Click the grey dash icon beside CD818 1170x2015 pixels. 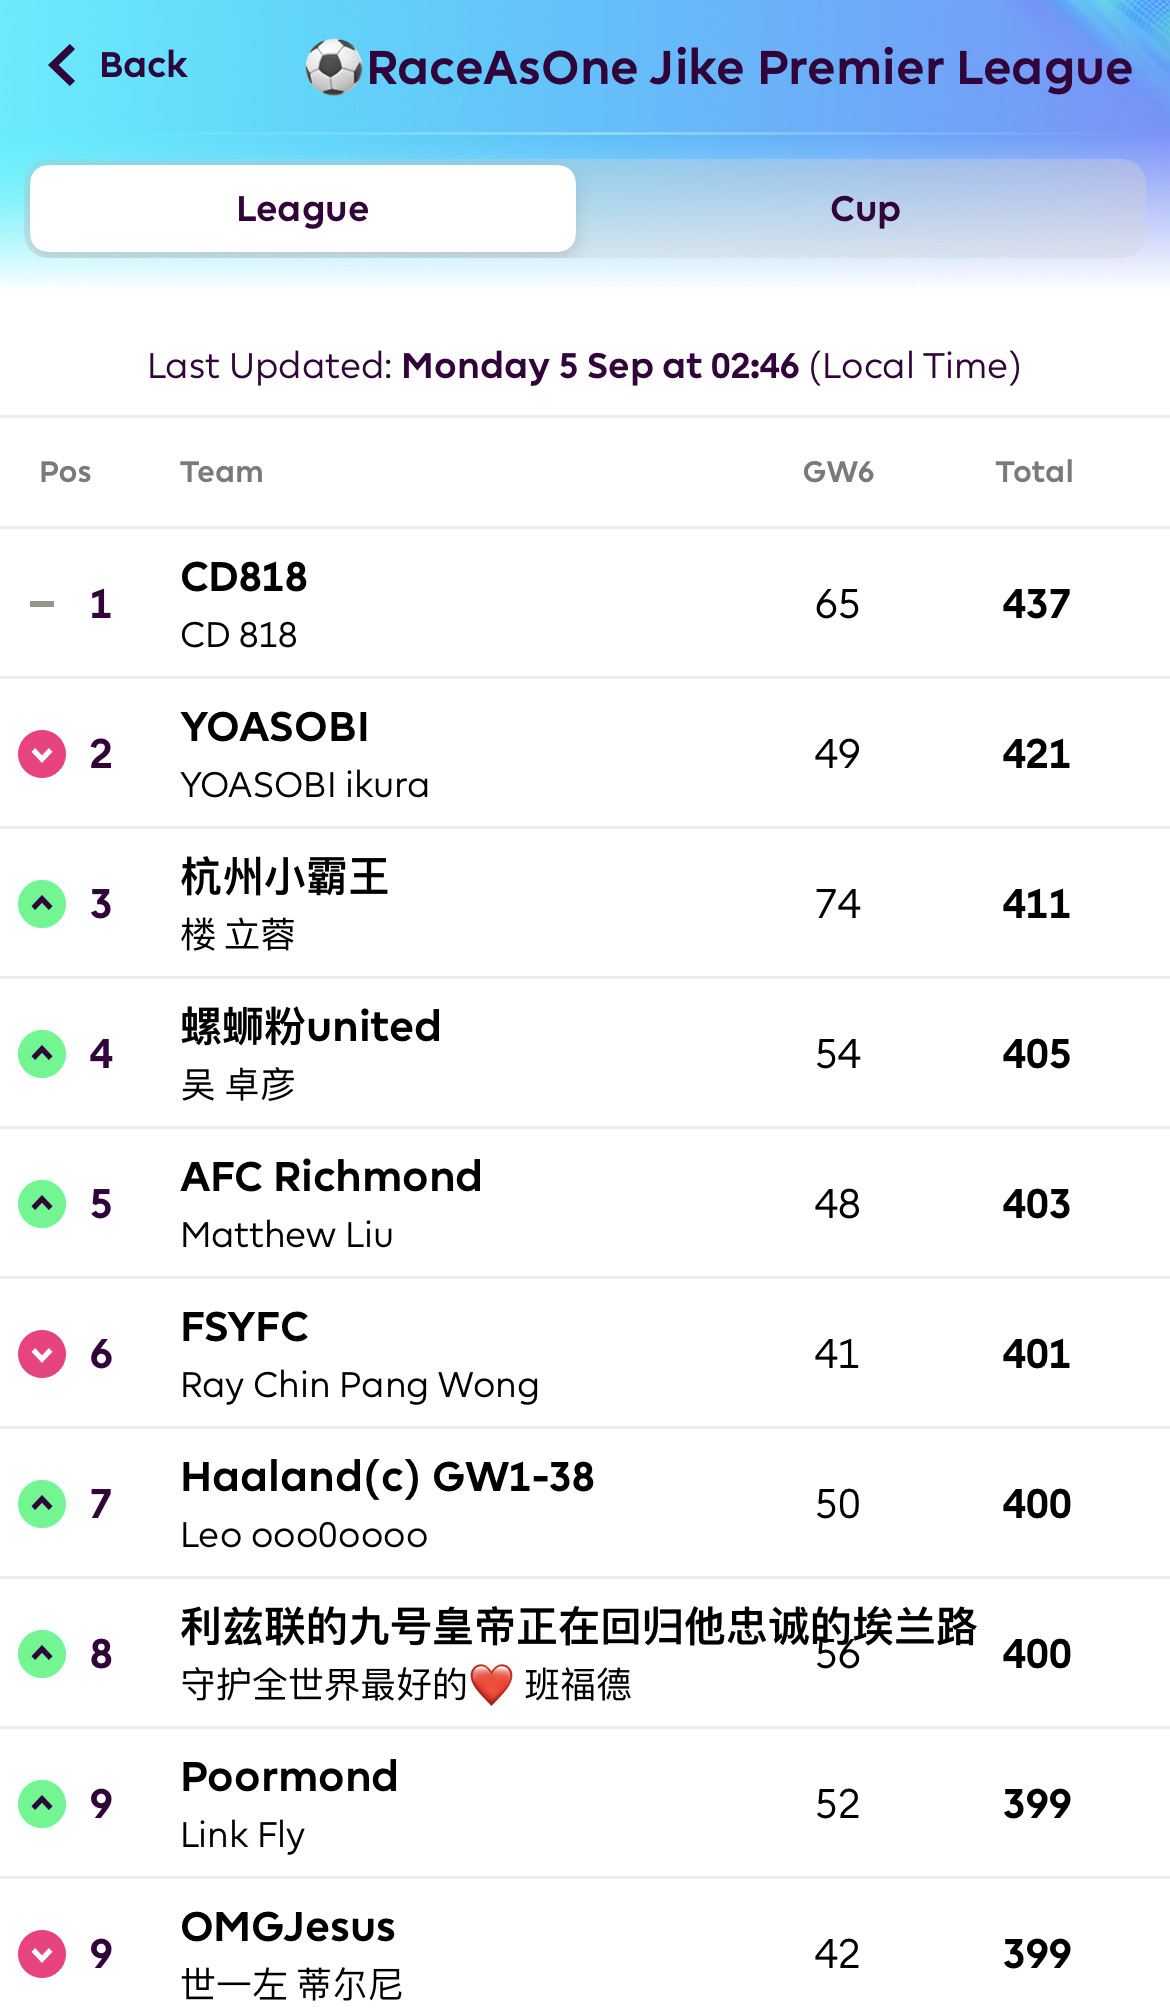(42, 604)
